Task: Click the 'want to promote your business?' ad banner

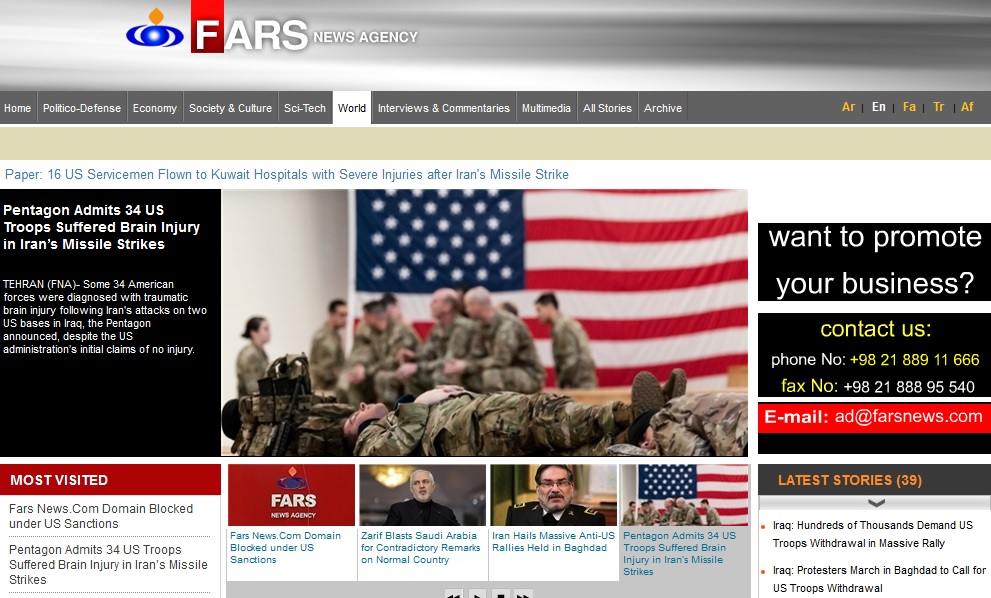Action: coord(875,260)
